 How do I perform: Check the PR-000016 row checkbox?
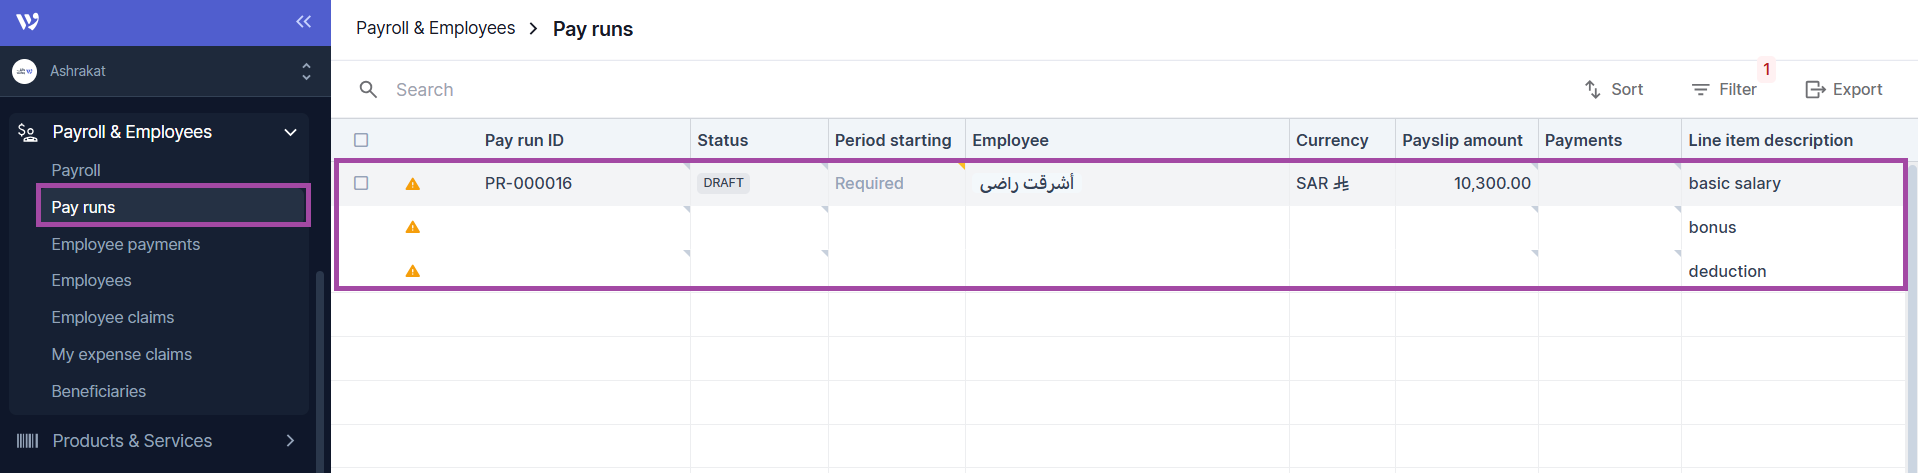tap(361, 183)
